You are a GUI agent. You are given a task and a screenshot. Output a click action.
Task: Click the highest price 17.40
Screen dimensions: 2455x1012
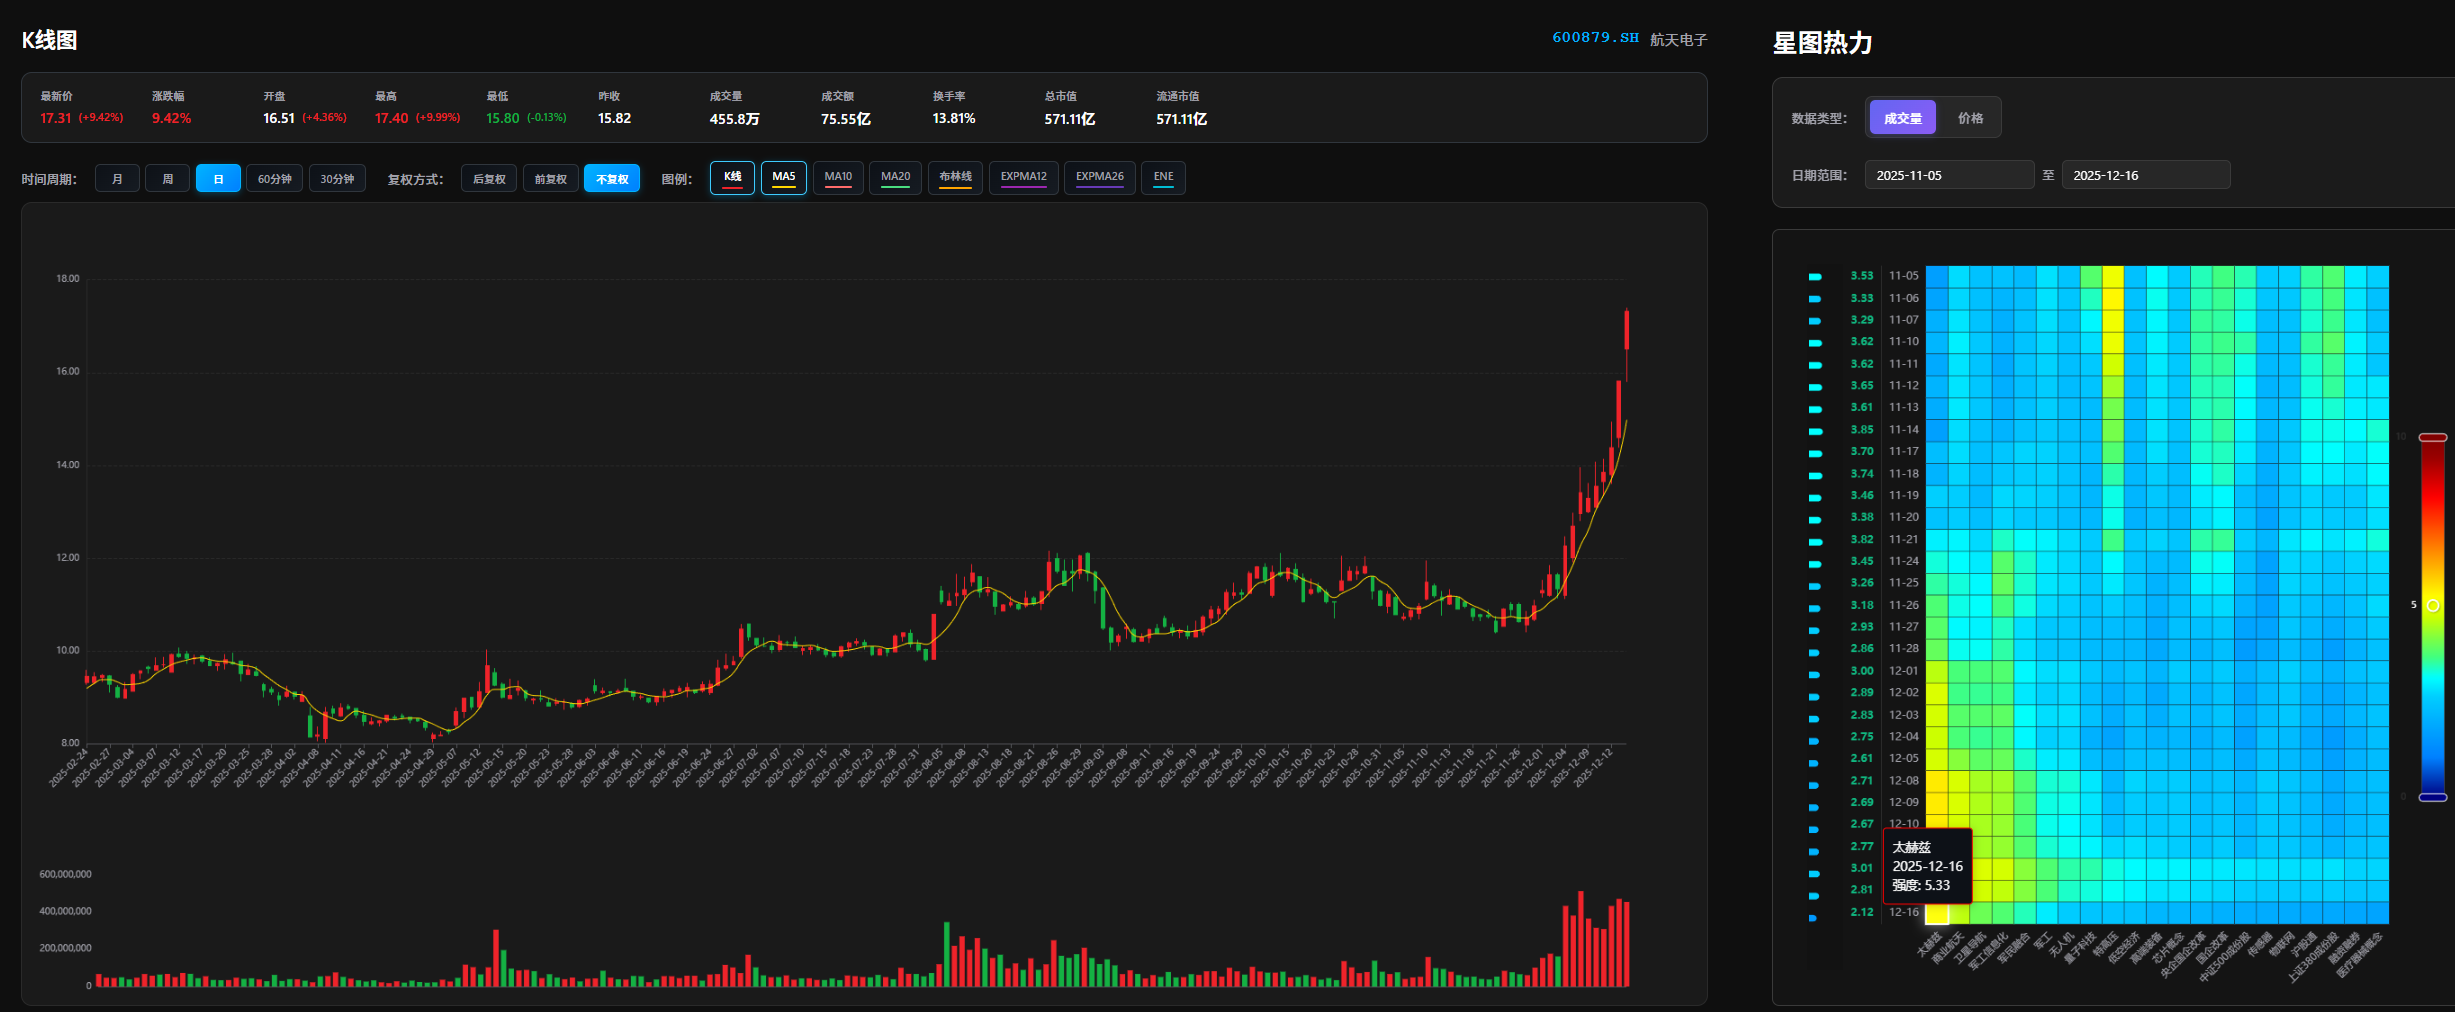(x=391, y=118)
